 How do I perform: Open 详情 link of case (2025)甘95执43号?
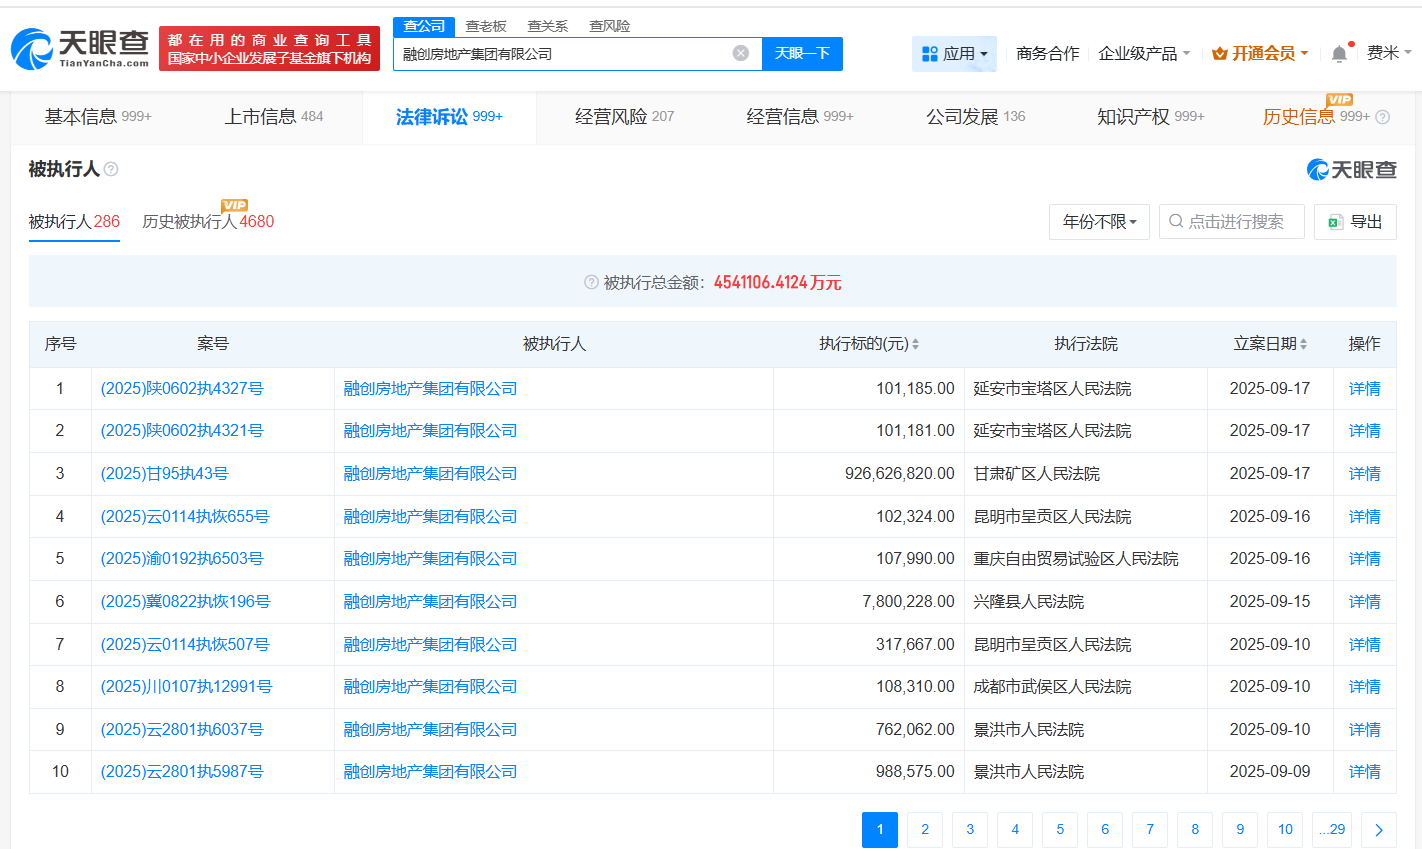click(1364, 473)
